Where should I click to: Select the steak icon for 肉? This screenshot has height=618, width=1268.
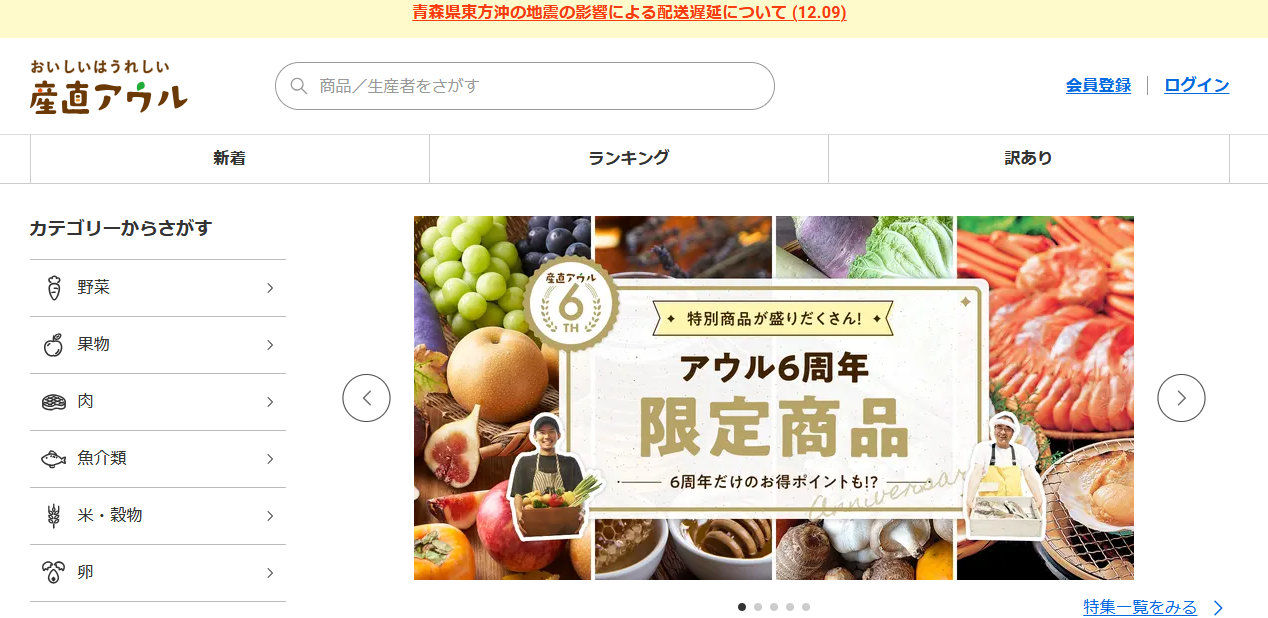coord(54,402)
